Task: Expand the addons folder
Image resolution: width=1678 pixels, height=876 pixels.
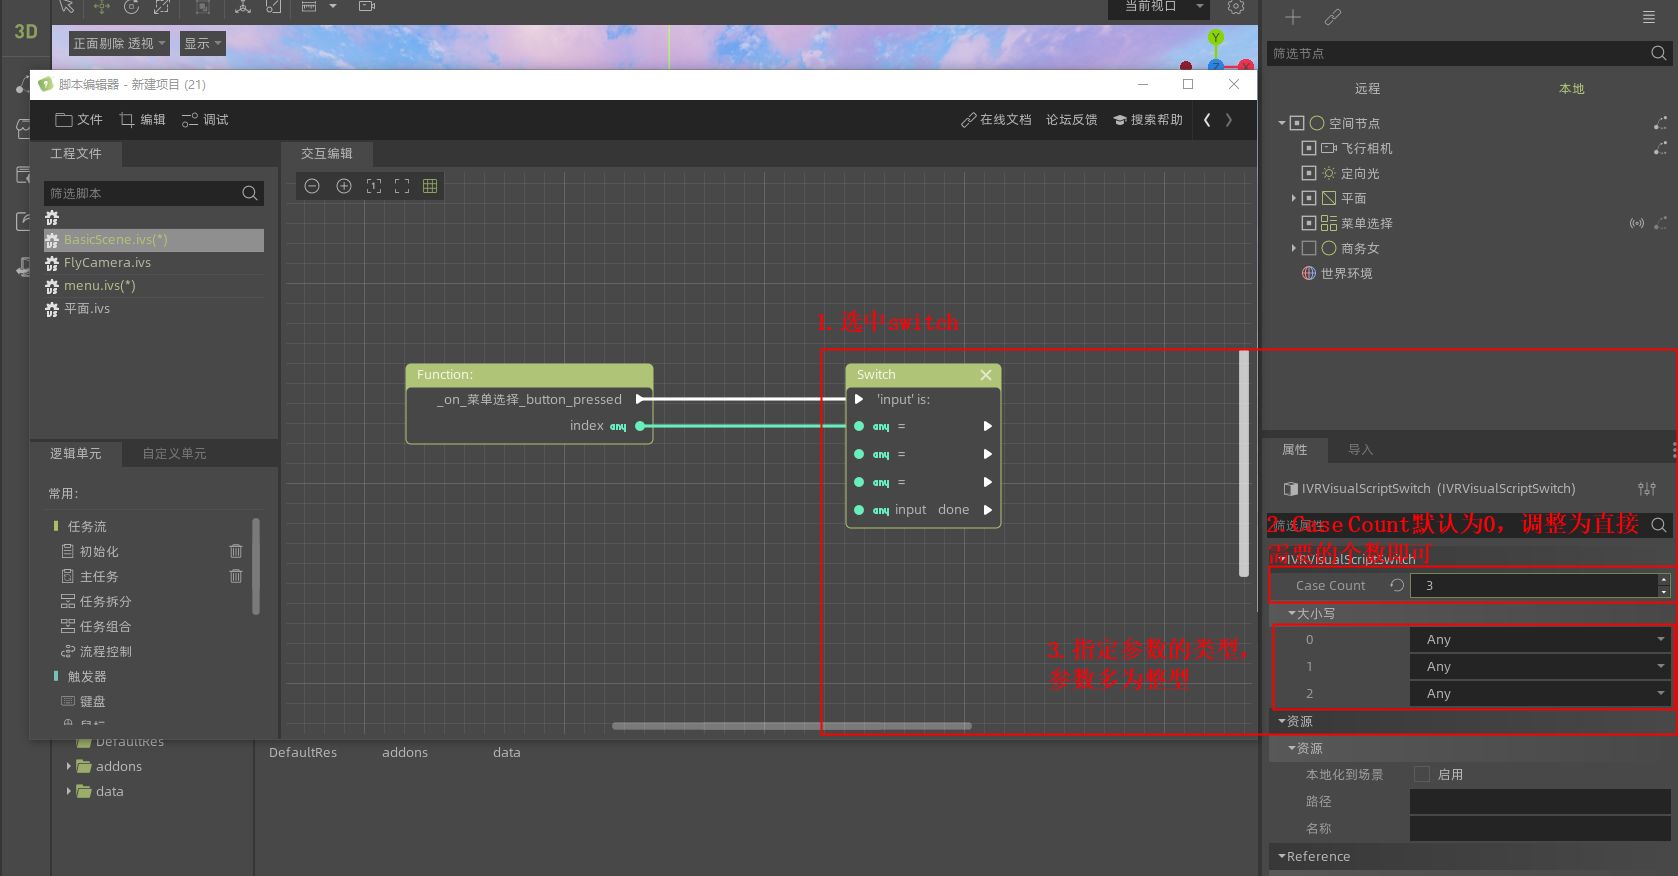Action: [x=69, y=766]
